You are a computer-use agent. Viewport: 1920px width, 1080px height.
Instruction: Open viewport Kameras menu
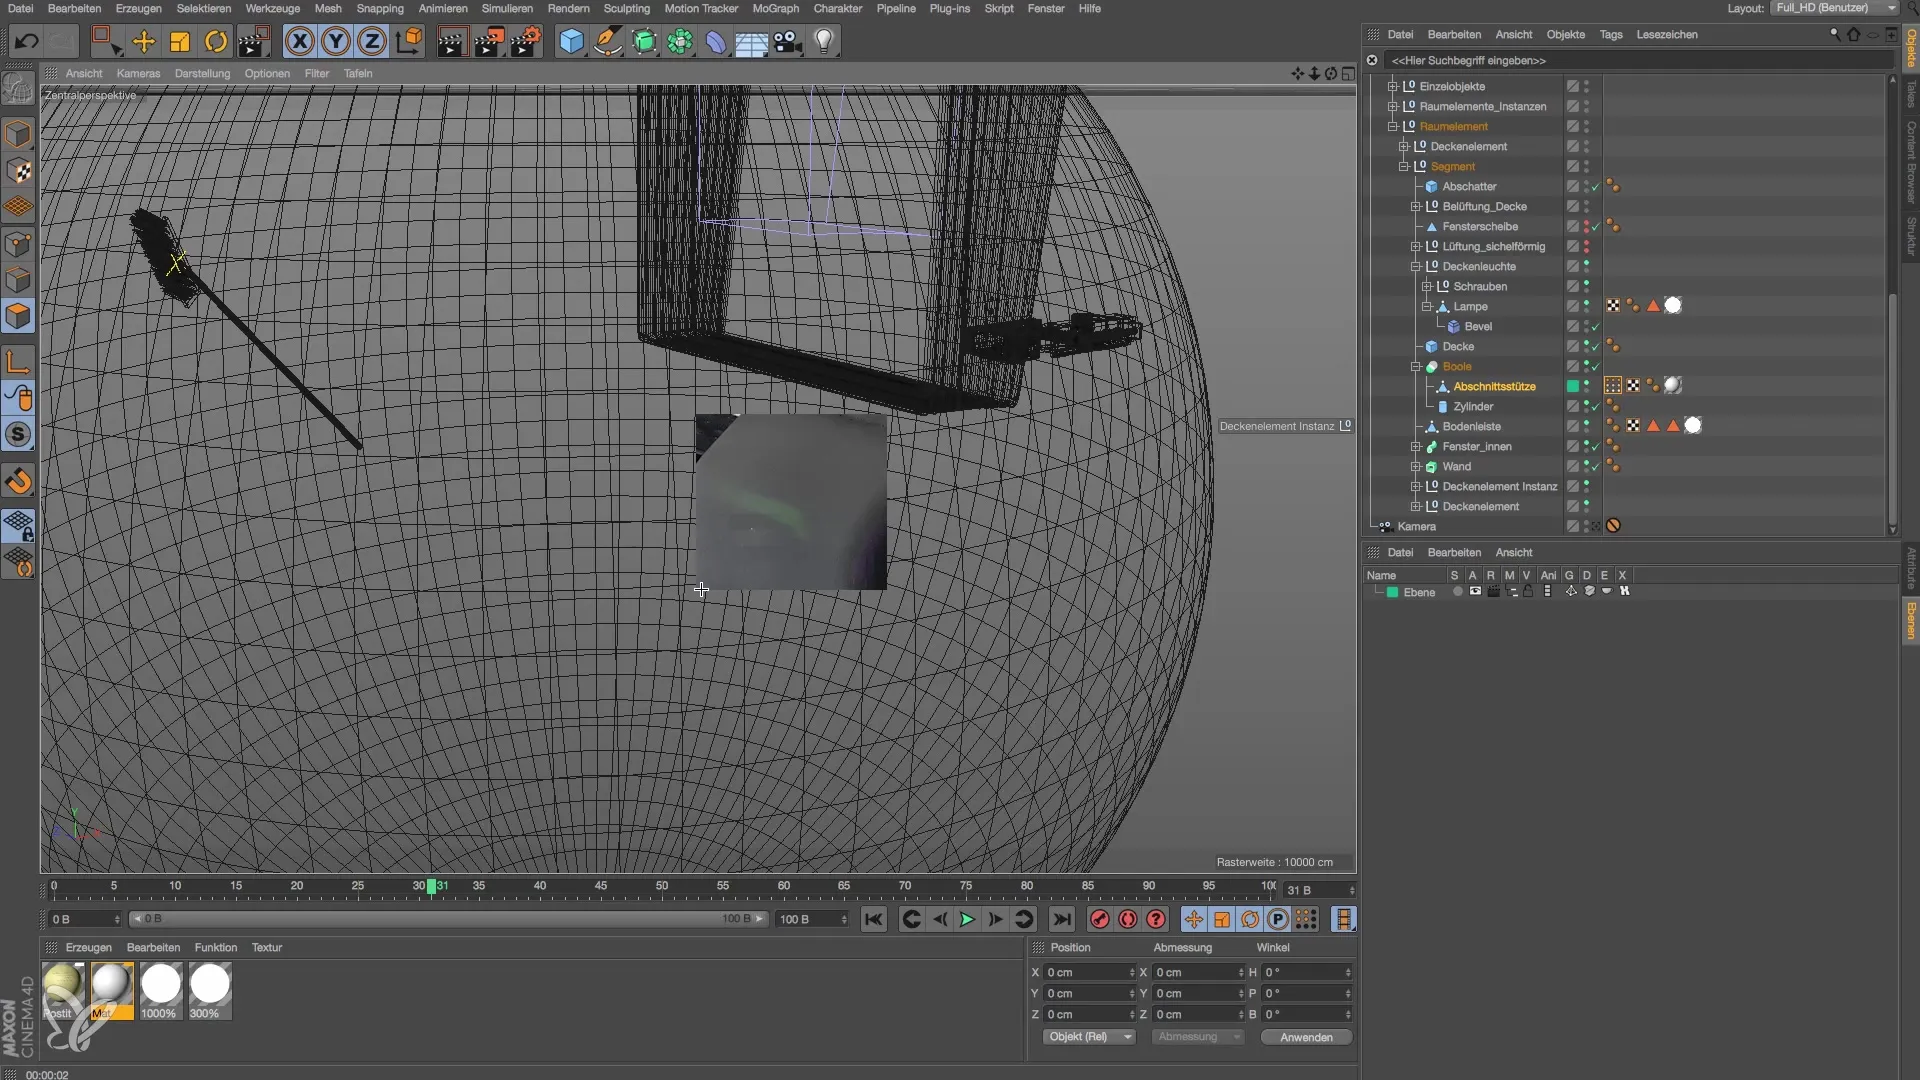coord(138,73)
